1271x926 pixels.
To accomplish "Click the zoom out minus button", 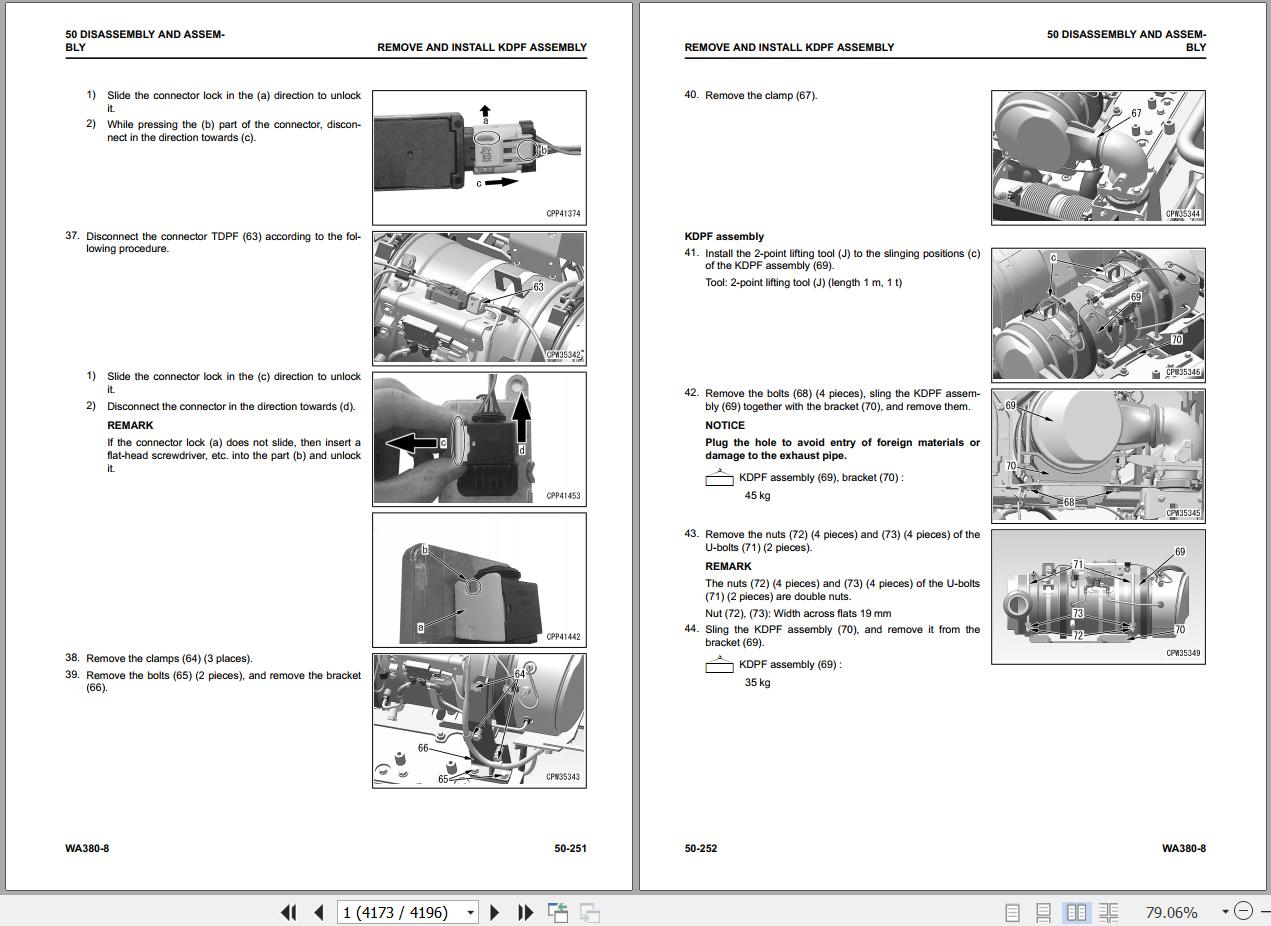I will (1243, 911).
